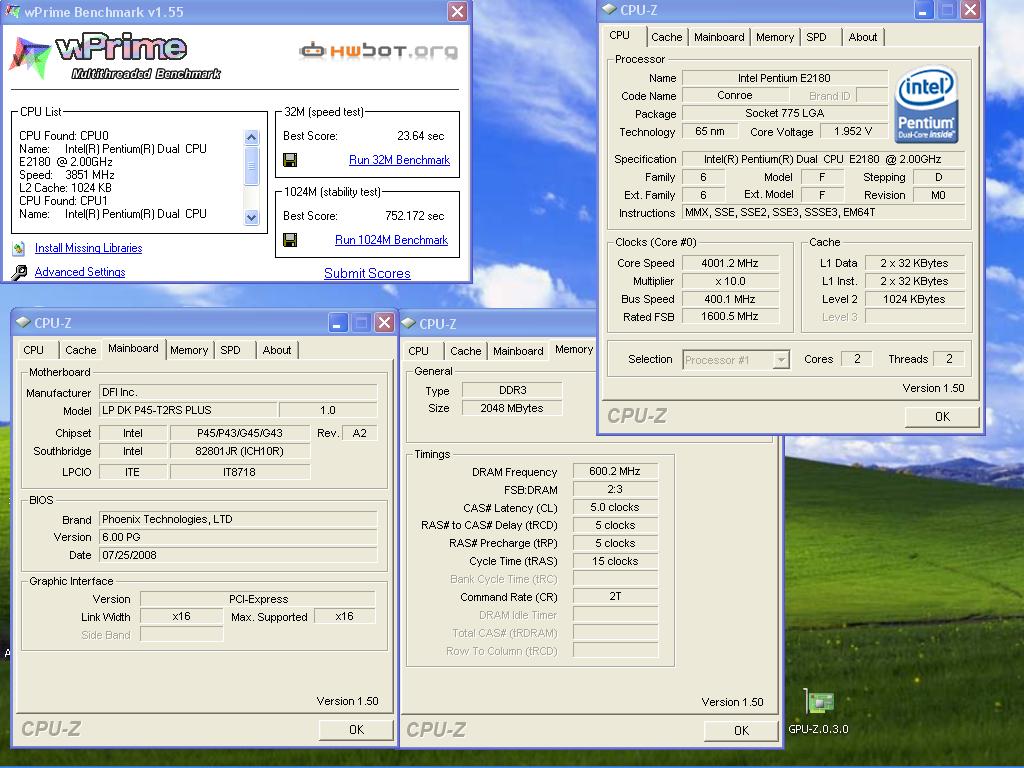This screenshot has width=1024, height=768.
Task: Click the save icon beside Run 32M Benchmark
Action: 290,160
